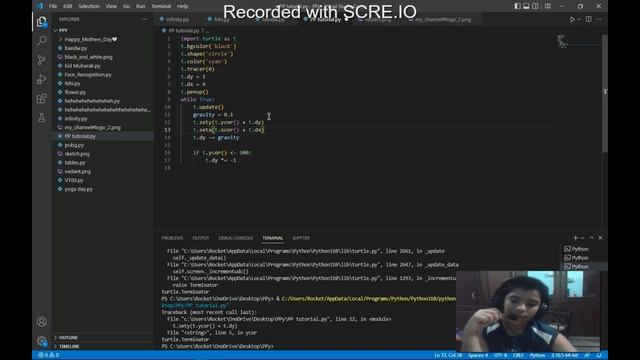The height and width of the screenshot is (360, 640).
Task: Select the first Python terminal in list
Action: [x=580, y=249]
